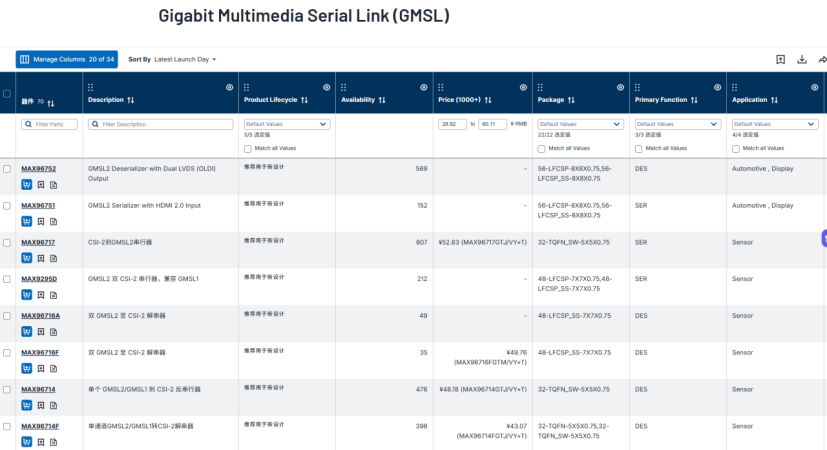This screenshot has width=827, height=450.
Task: Grab Description column drag handle
Action: (91, 88)
